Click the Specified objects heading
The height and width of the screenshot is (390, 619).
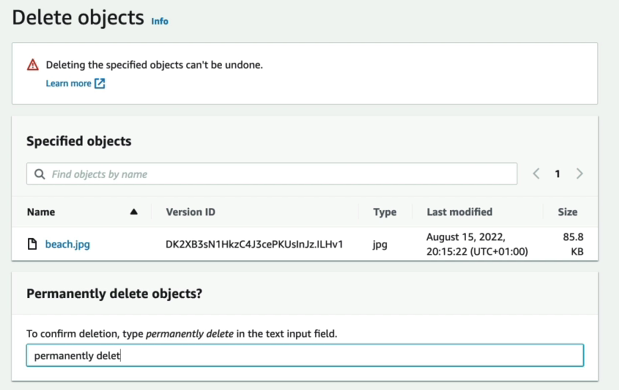(79, 141)
